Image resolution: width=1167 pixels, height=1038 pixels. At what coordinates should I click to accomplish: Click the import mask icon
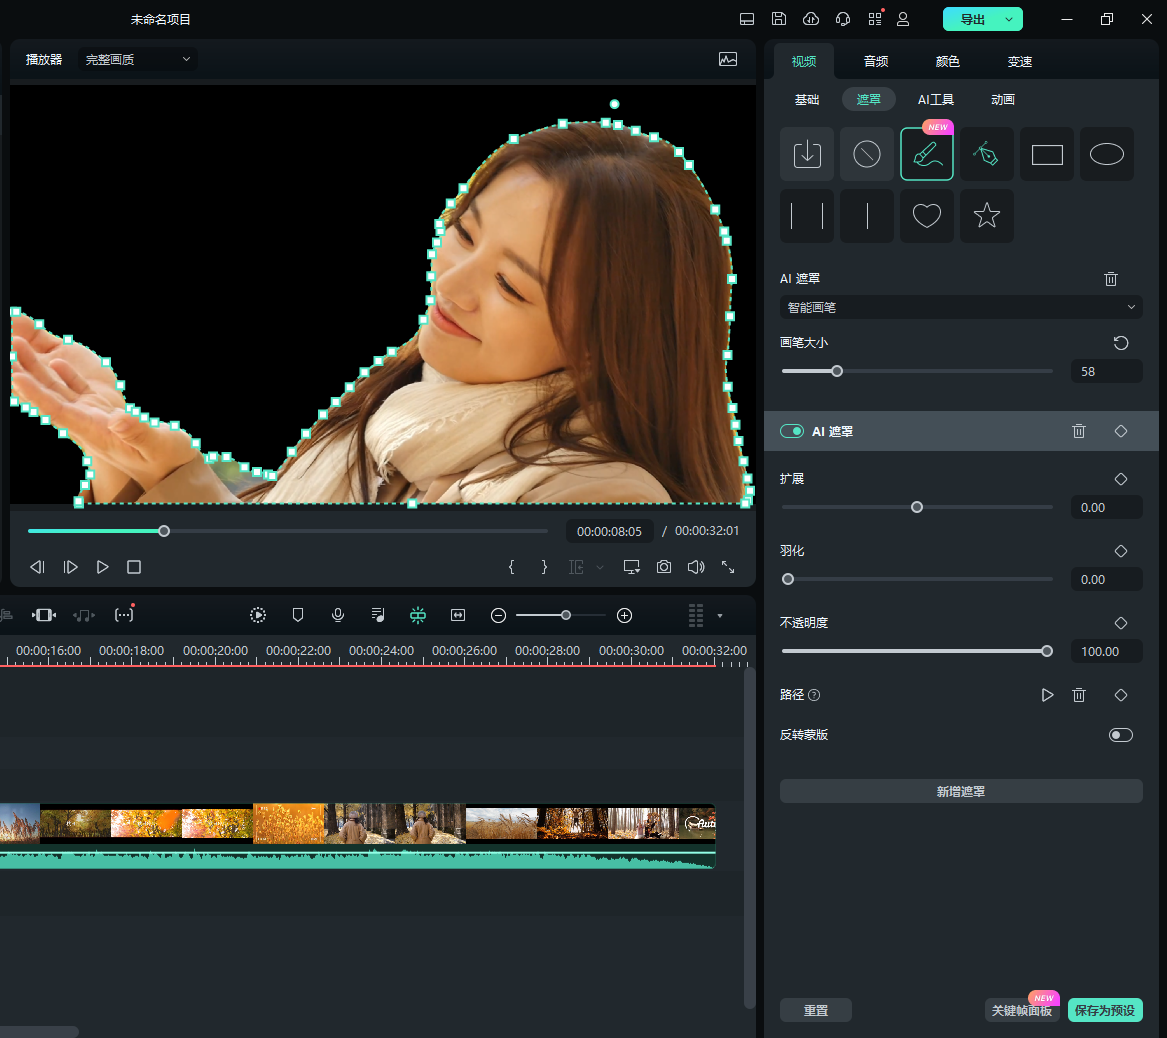pyautogui.click(x=806, y=154)
